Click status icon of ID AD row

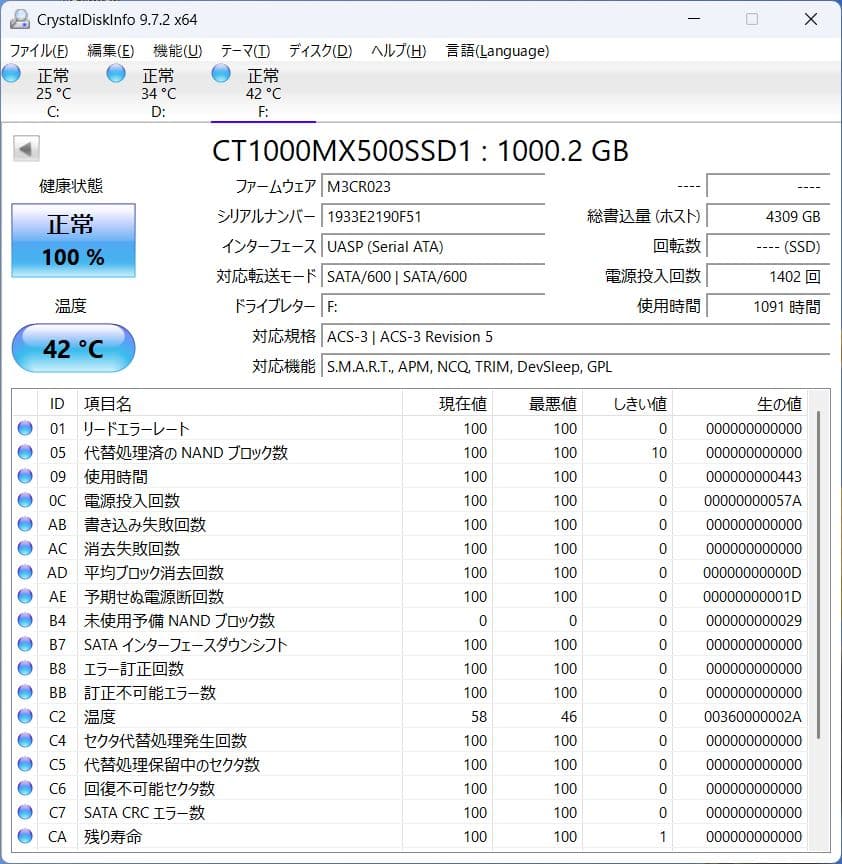click(25, 572)
